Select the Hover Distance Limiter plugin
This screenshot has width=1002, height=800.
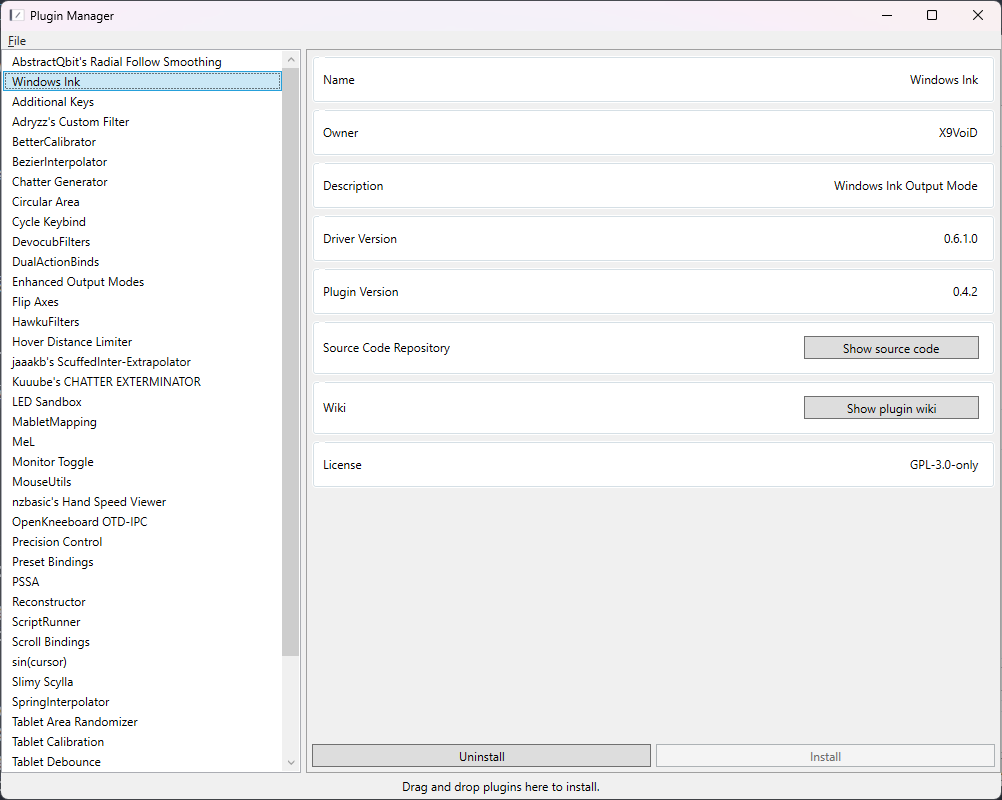[71, 341]
